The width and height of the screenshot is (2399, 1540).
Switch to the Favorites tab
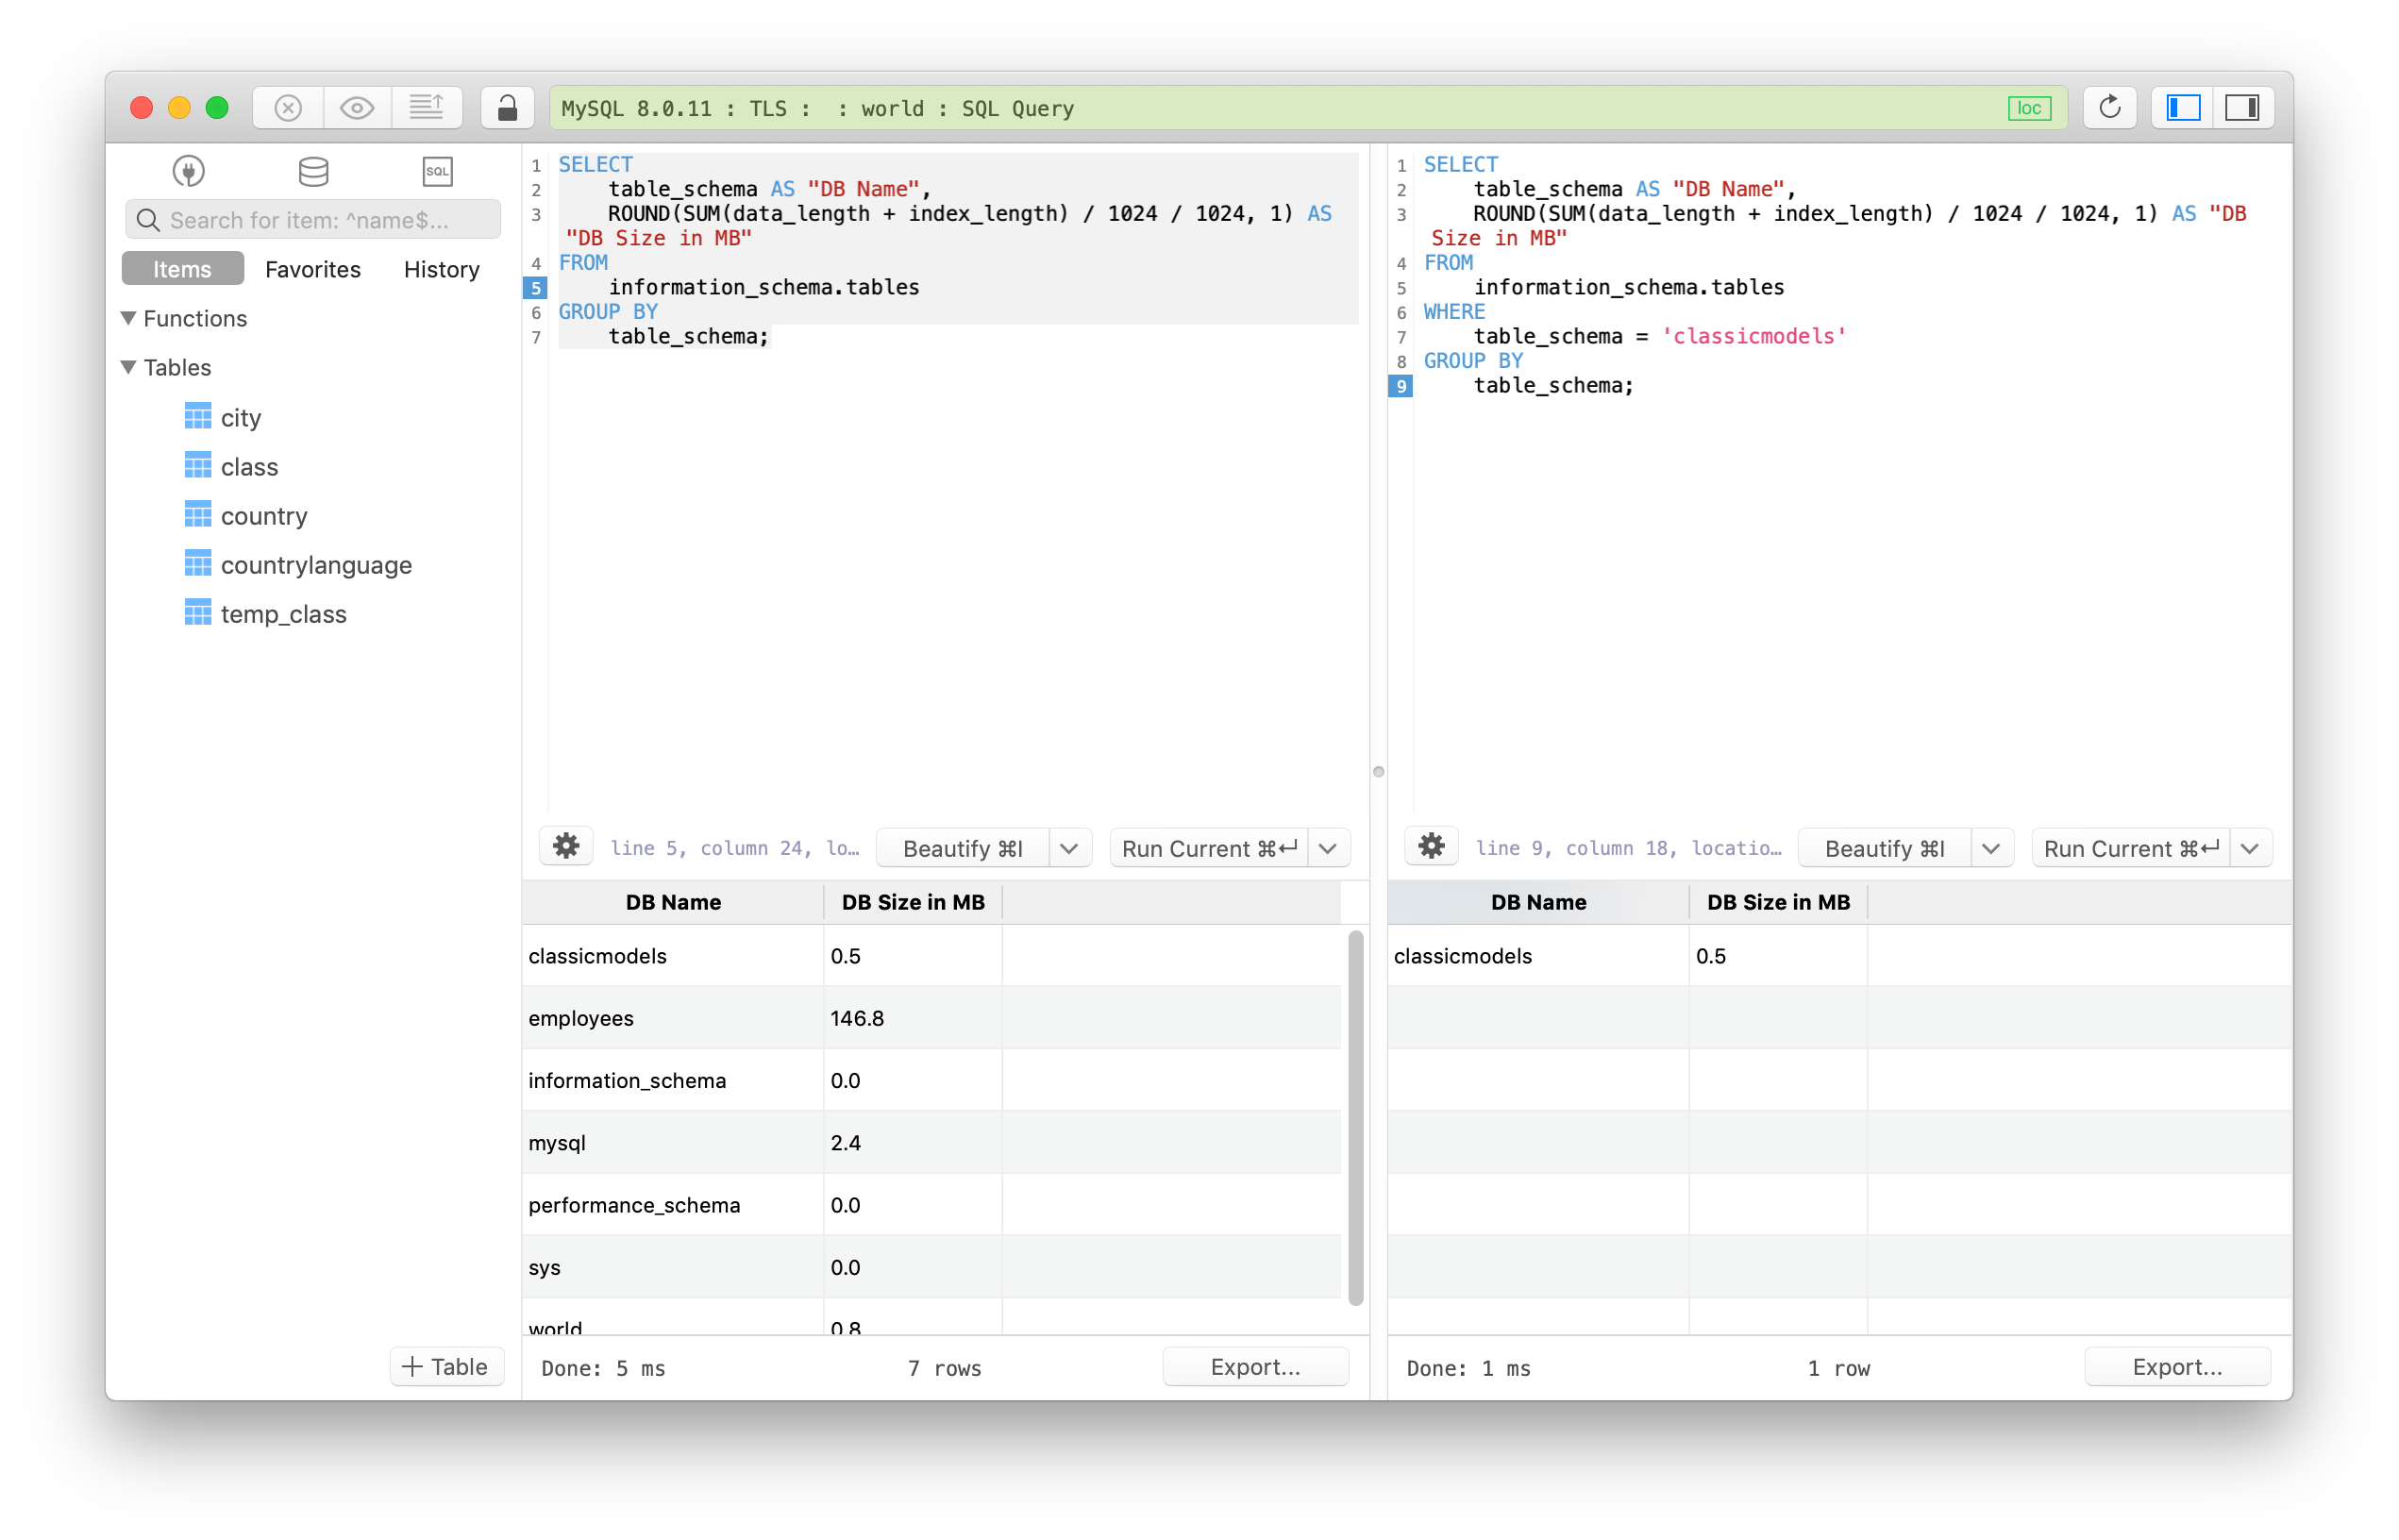(312, 268)
